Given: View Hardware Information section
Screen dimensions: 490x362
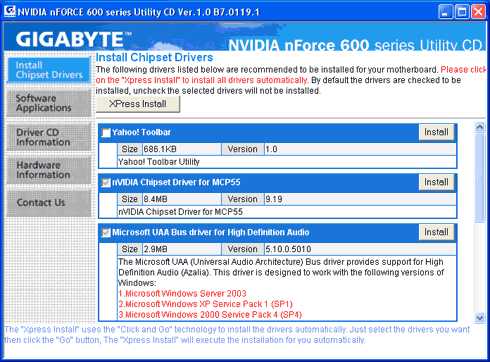Looking at the screenshot, I should pyautogui.click(x=49, y=170).
